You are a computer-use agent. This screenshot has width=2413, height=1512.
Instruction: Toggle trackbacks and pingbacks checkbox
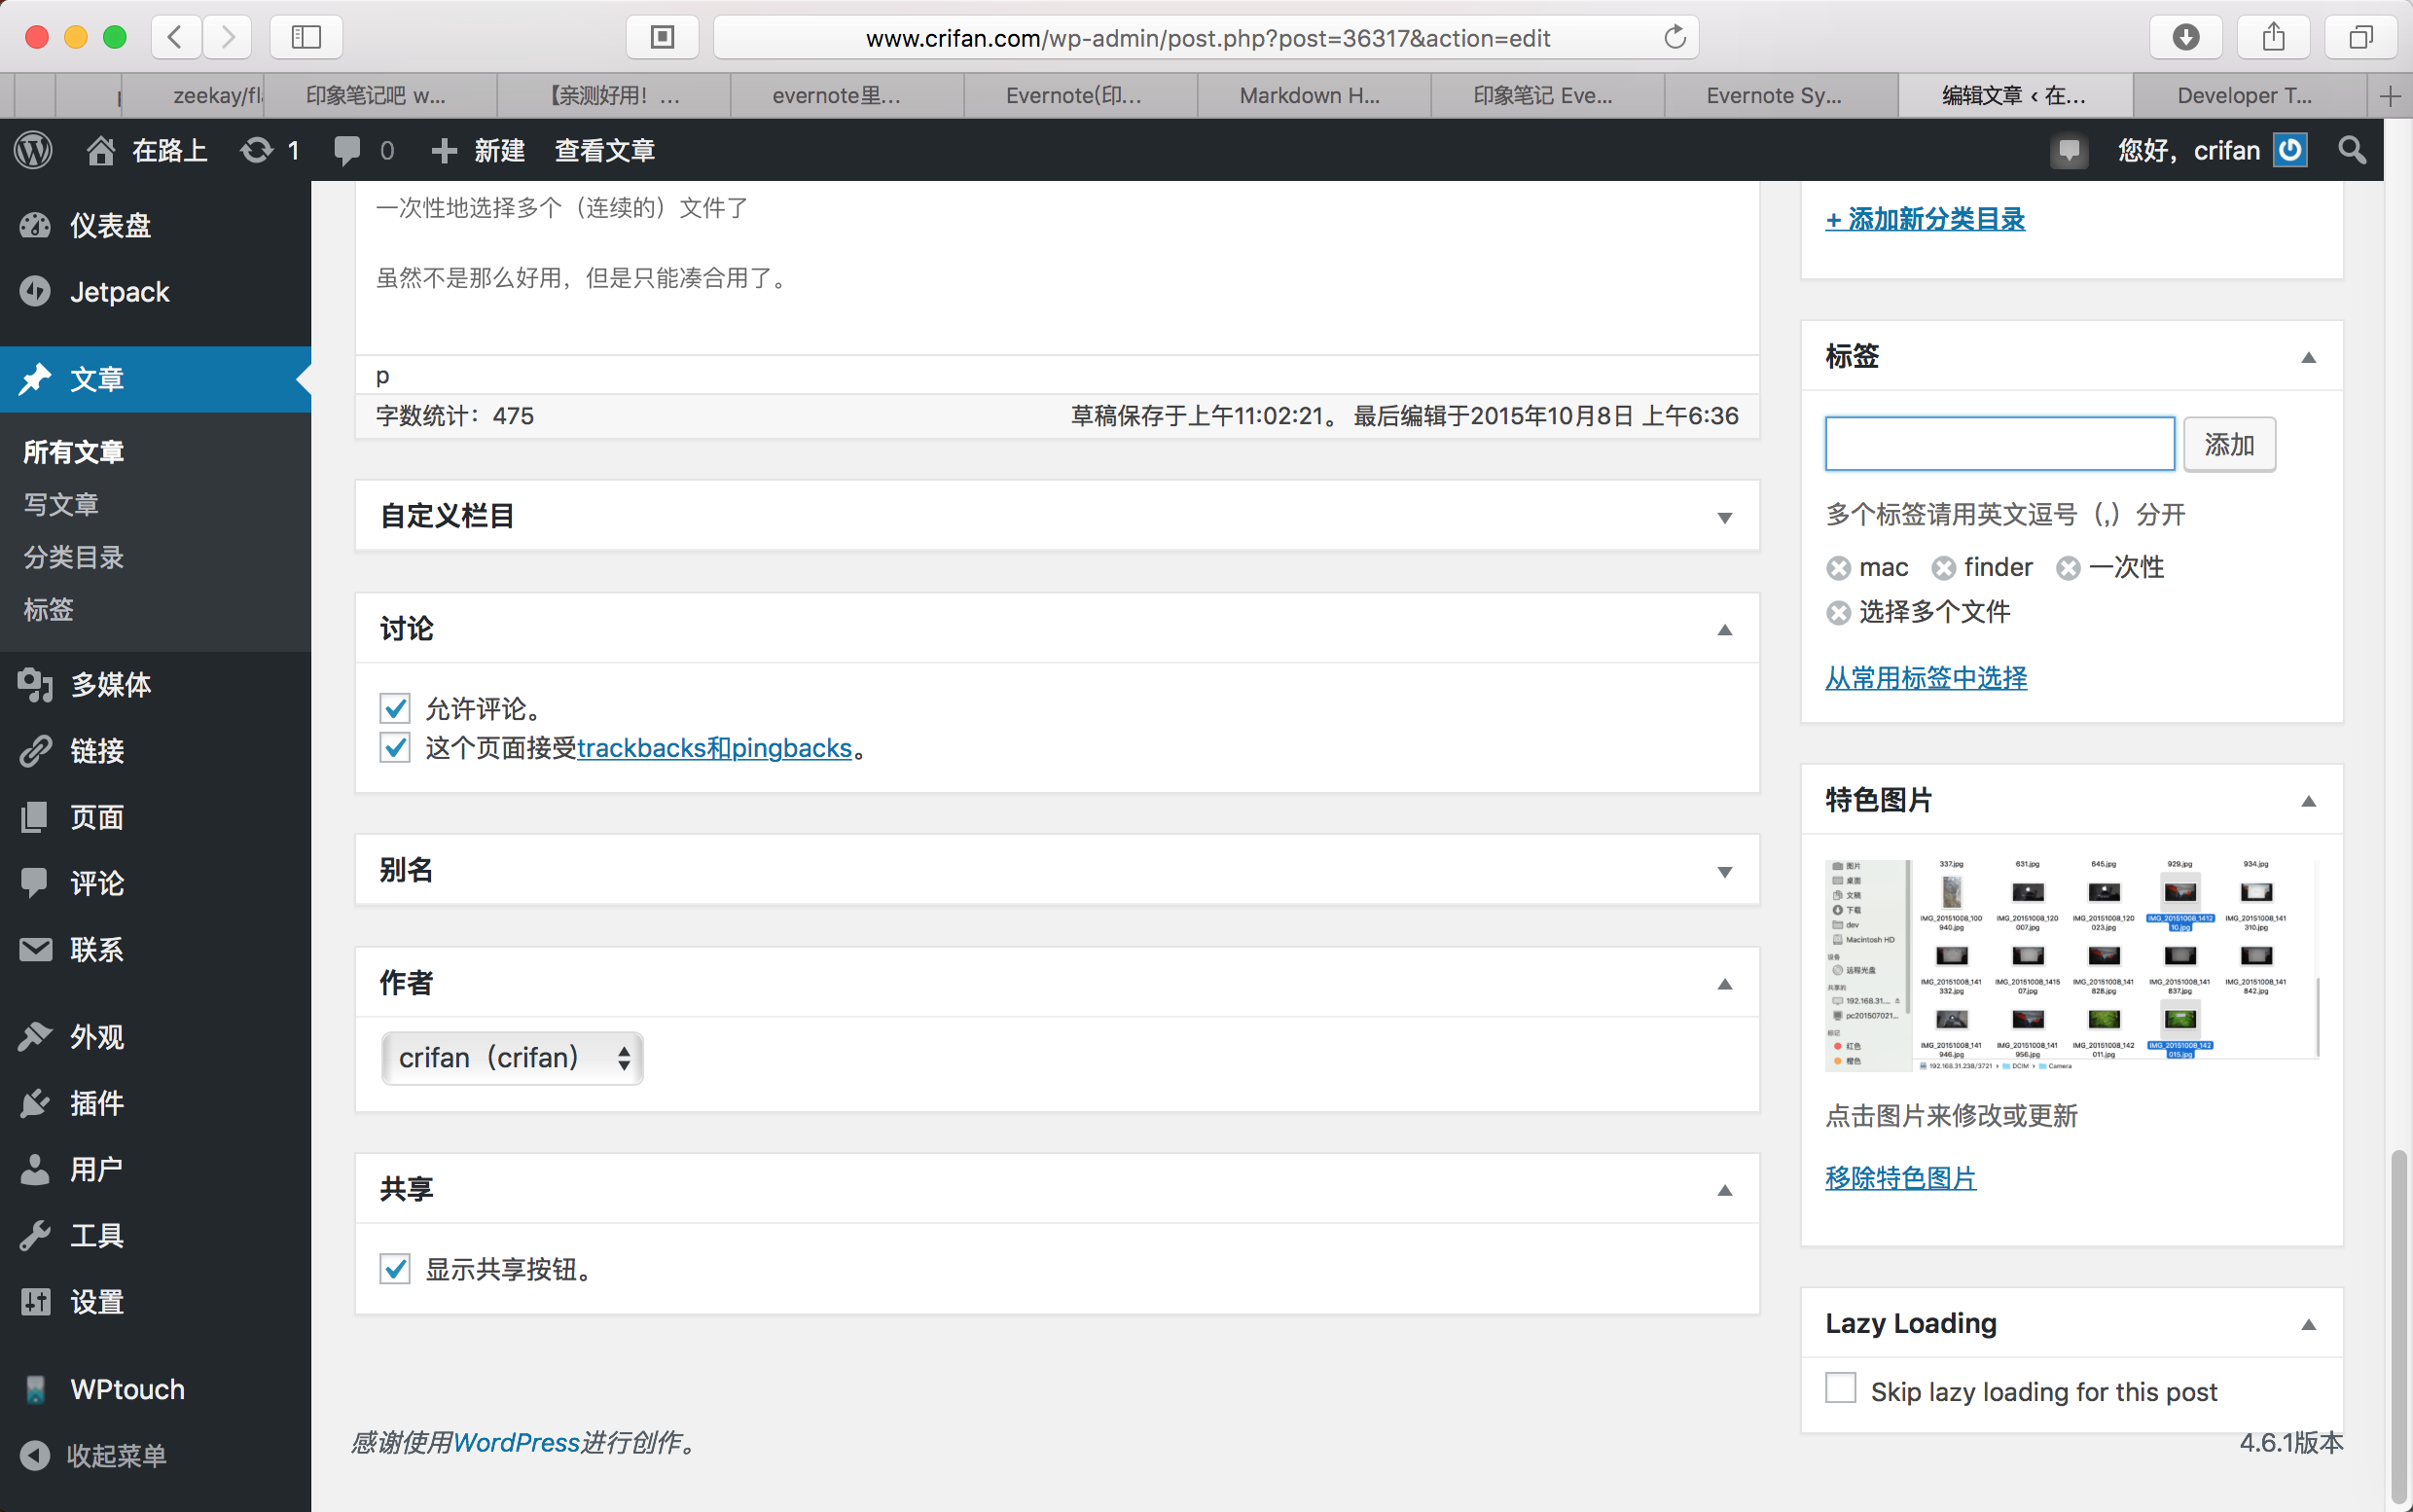(395, 748)
